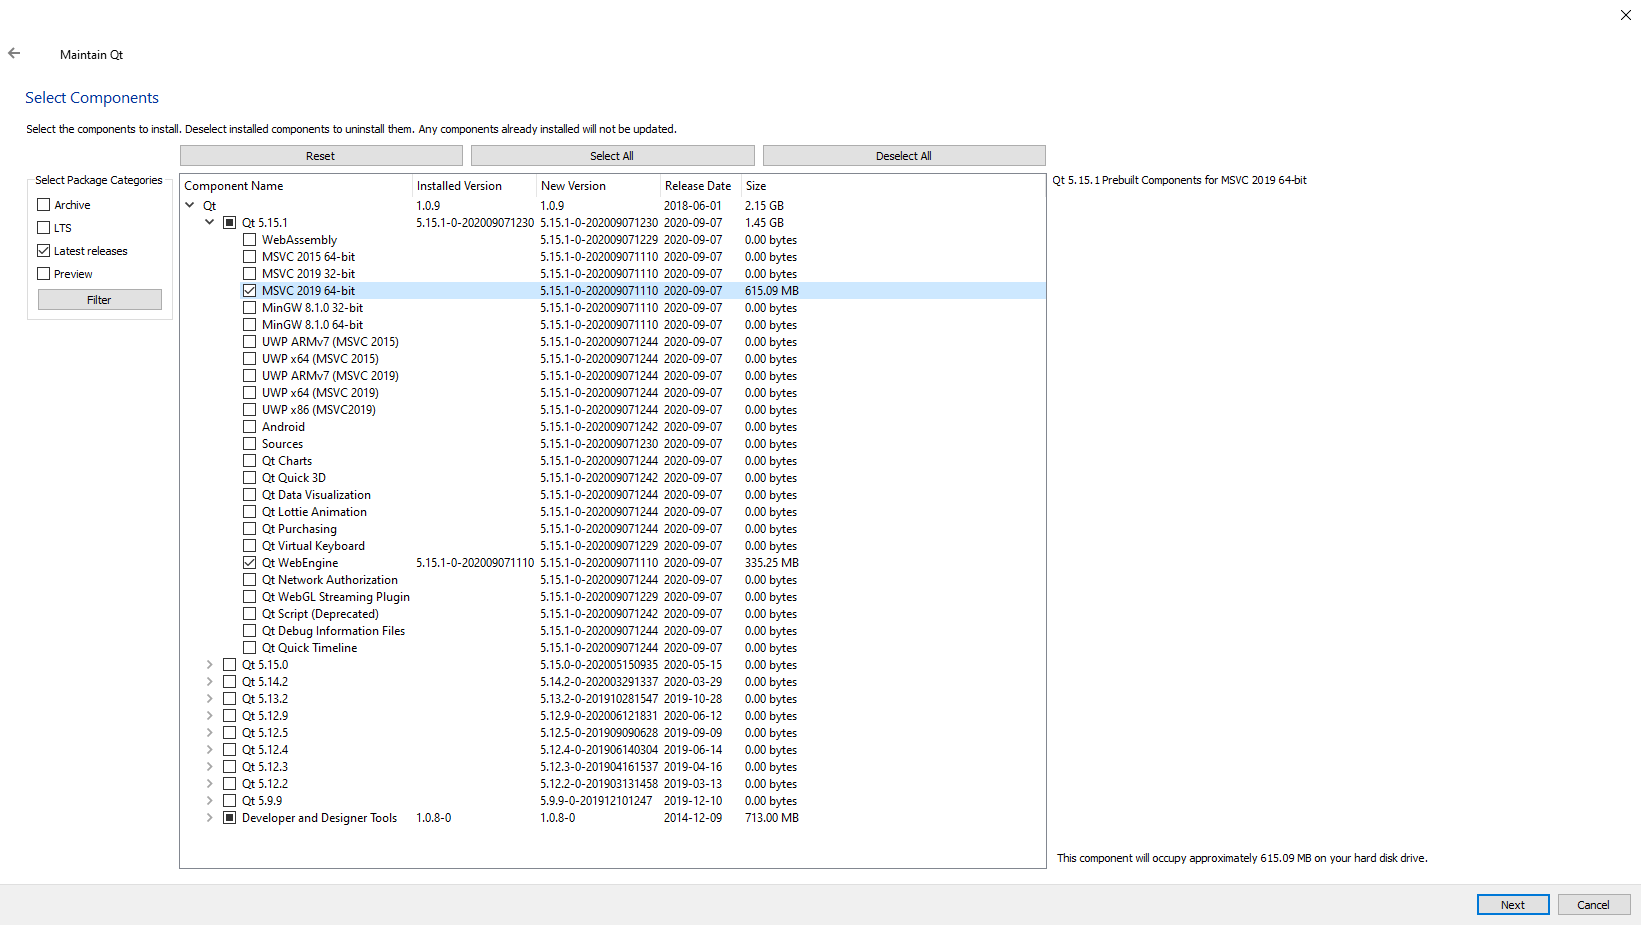
Task: Select the Qt 5.12.3 row label
Action: pyautogui.click(x=265, y=766)
